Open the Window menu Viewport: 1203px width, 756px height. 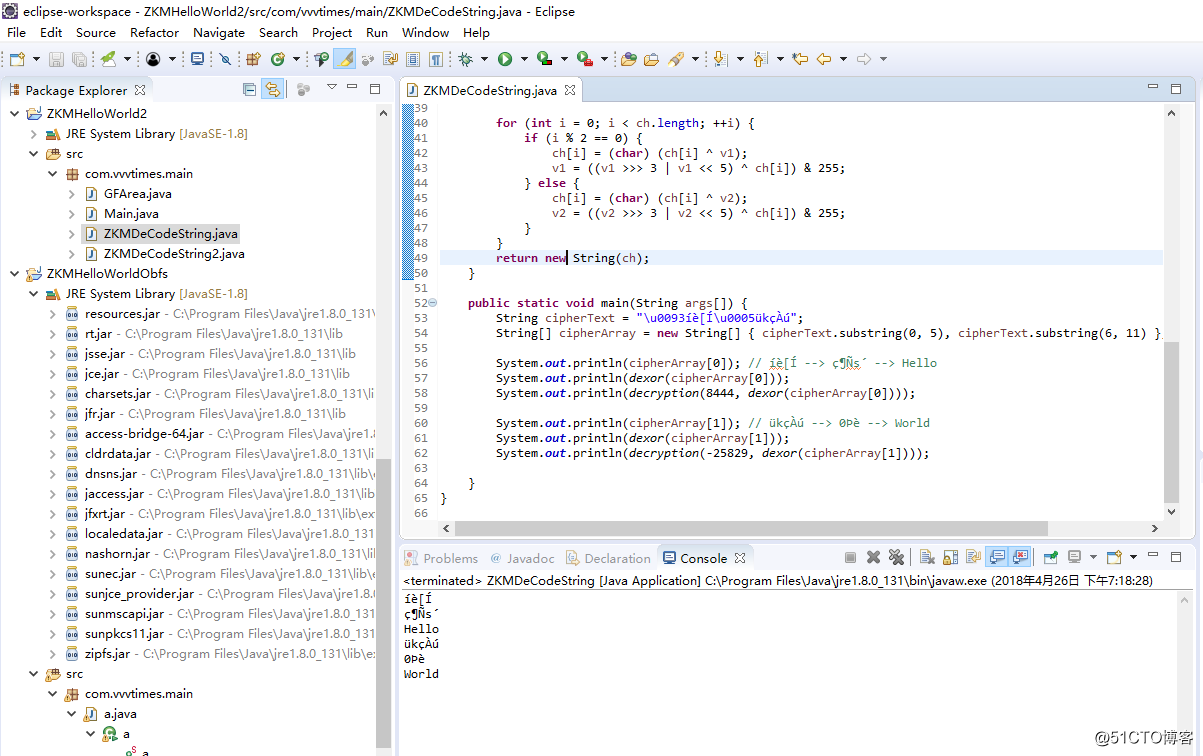click(425, 32)
